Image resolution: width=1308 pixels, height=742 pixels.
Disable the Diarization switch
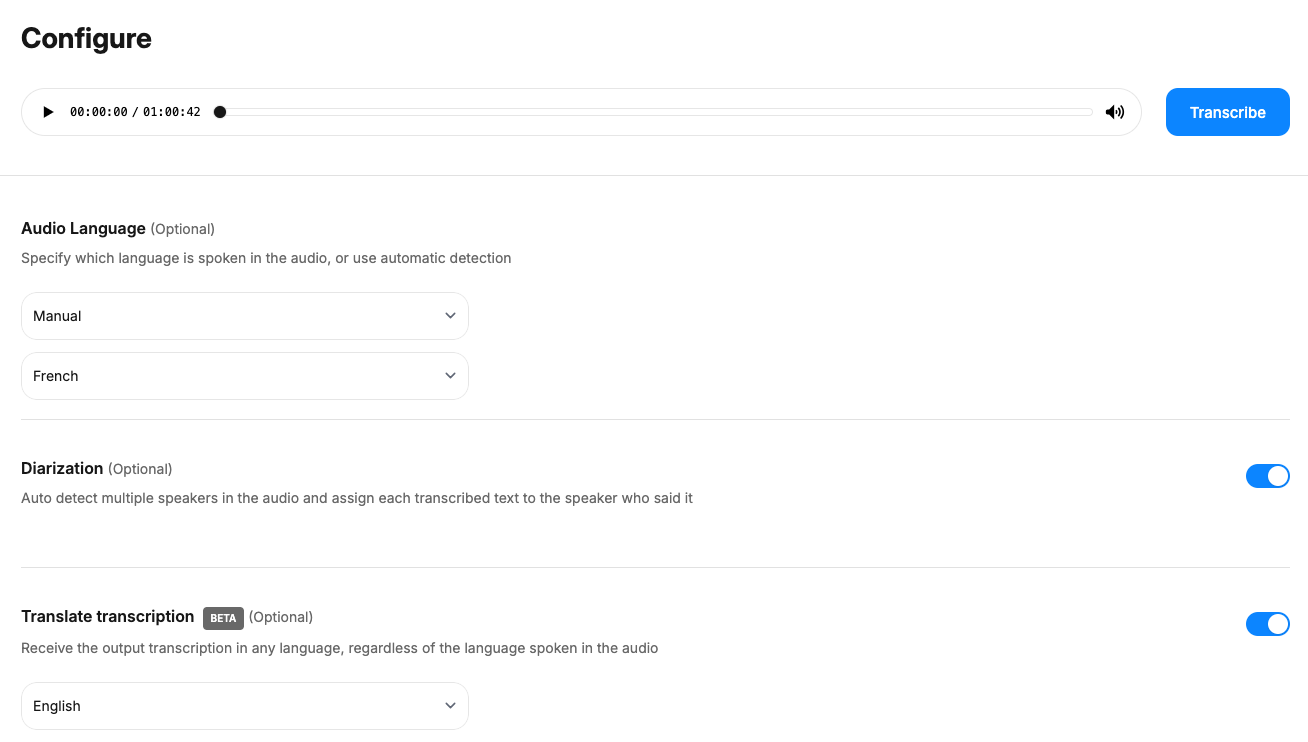(1267, 476)
